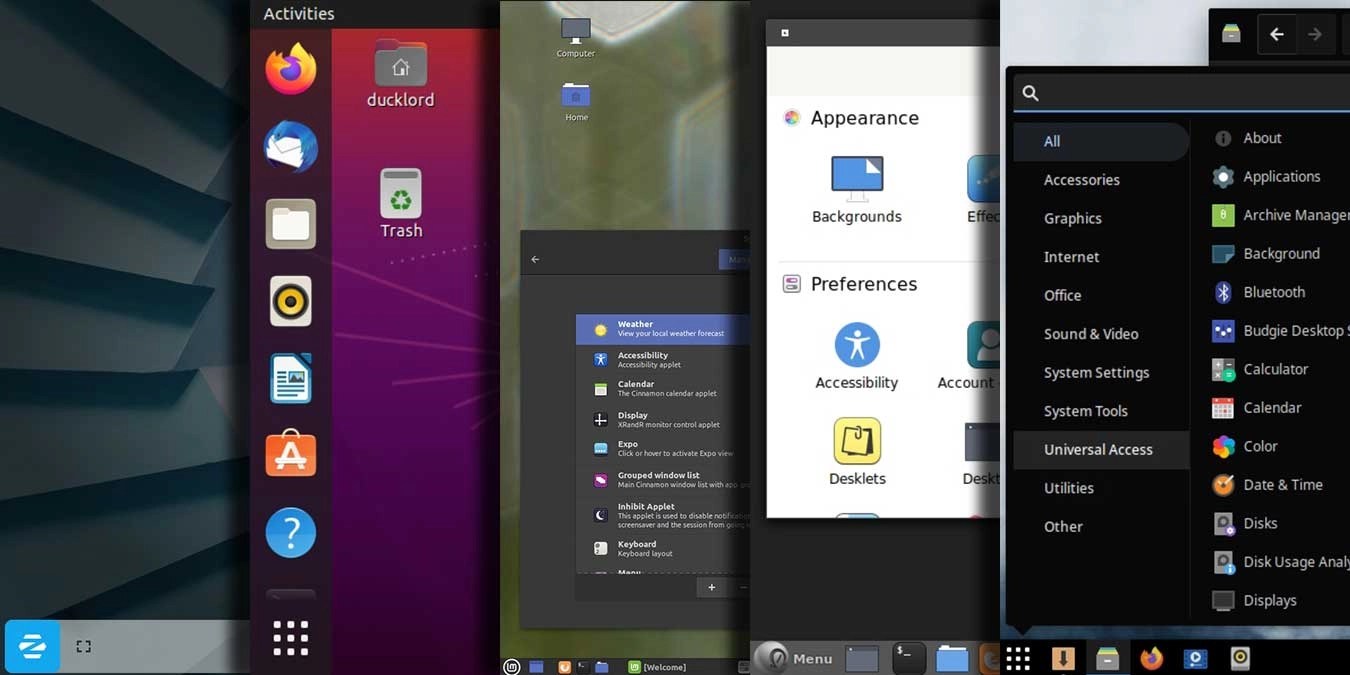Select the Sound & Video category

coord(1101,334)
